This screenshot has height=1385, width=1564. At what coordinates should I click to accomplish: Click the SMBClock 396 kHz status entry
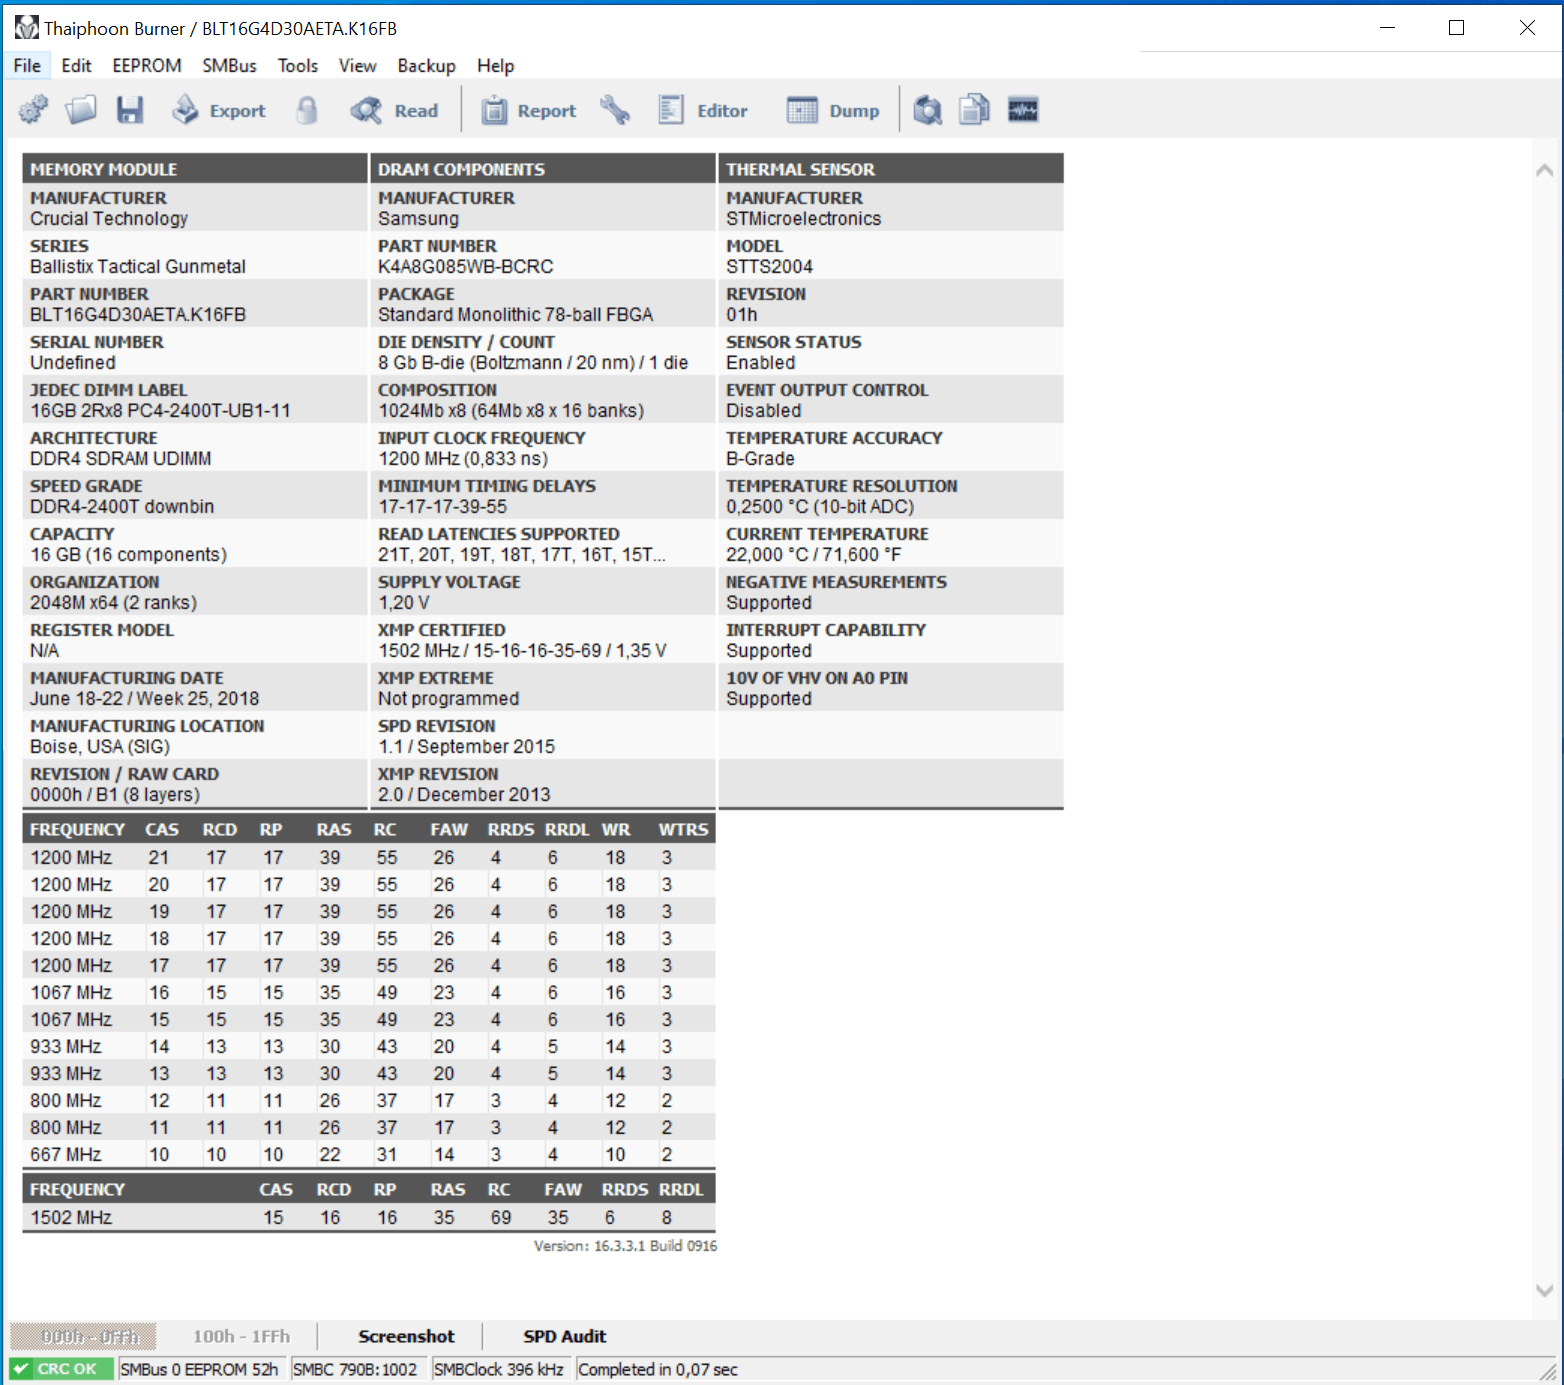[499, 1369]
